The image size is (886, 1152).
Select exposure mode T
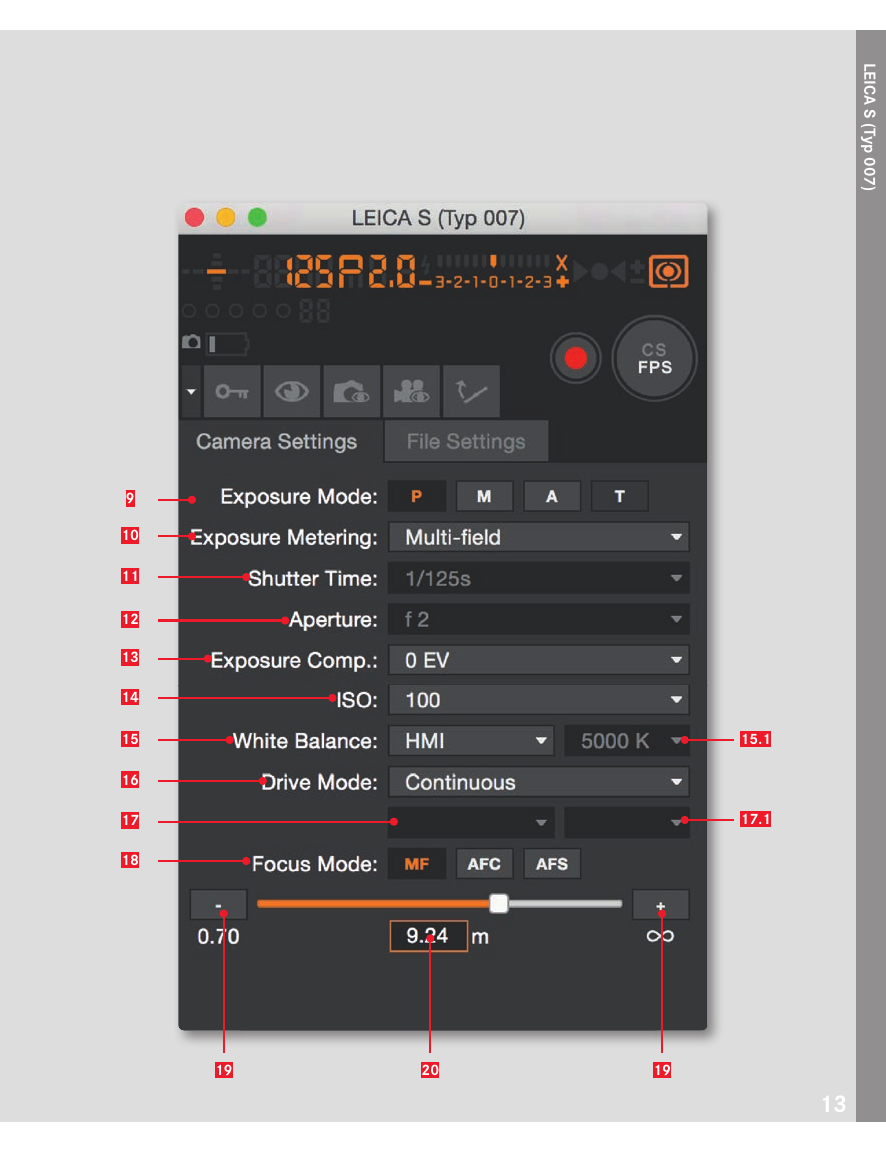(619, 496)
